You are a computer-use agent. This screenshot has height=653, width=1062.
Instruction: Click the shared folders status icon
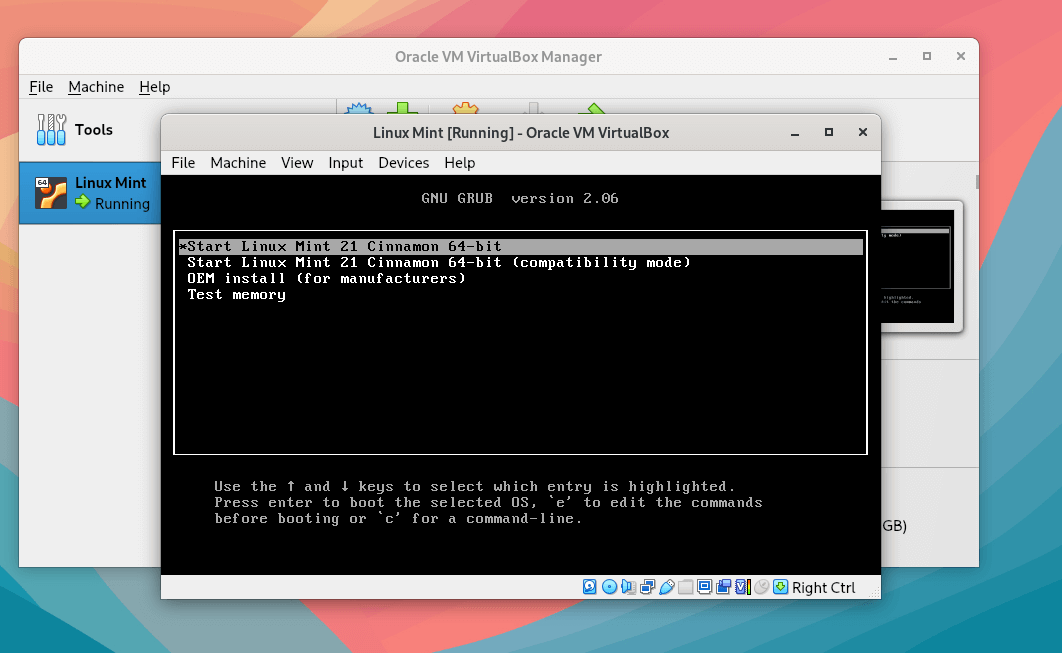click(685, 587)
